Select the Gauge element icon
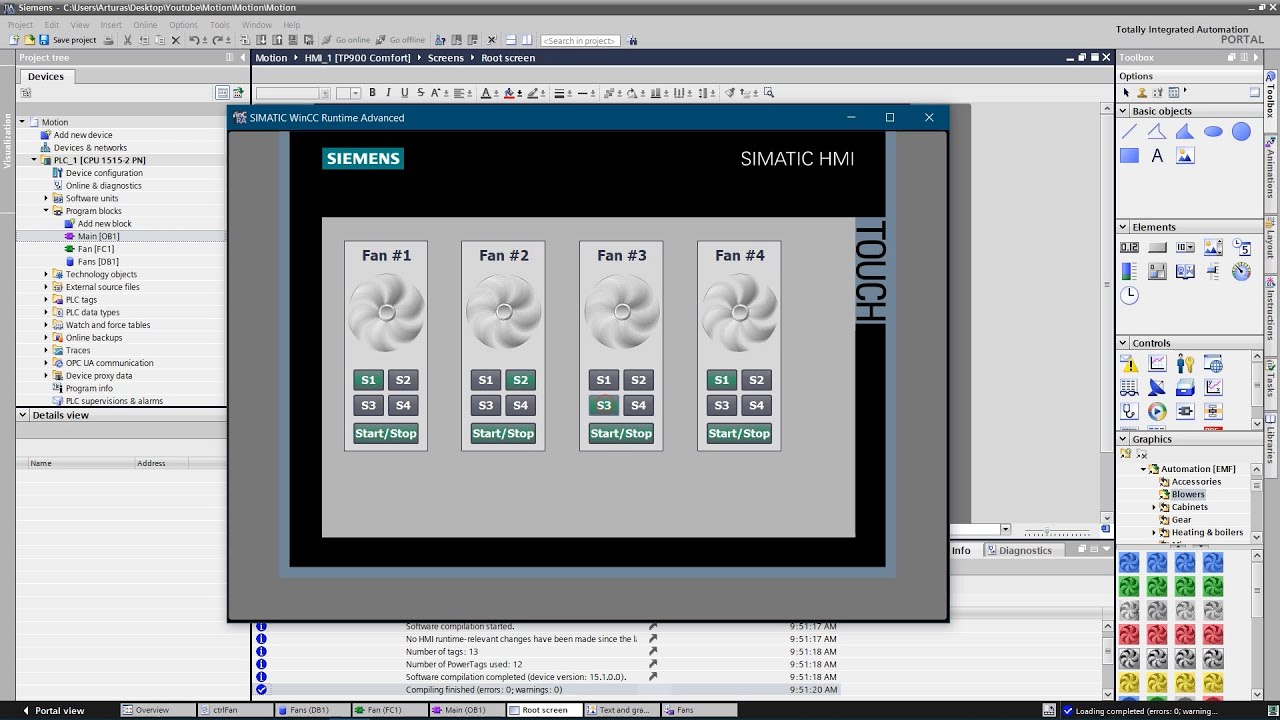Viewport: 1280px width, 720px height. 1241,271
